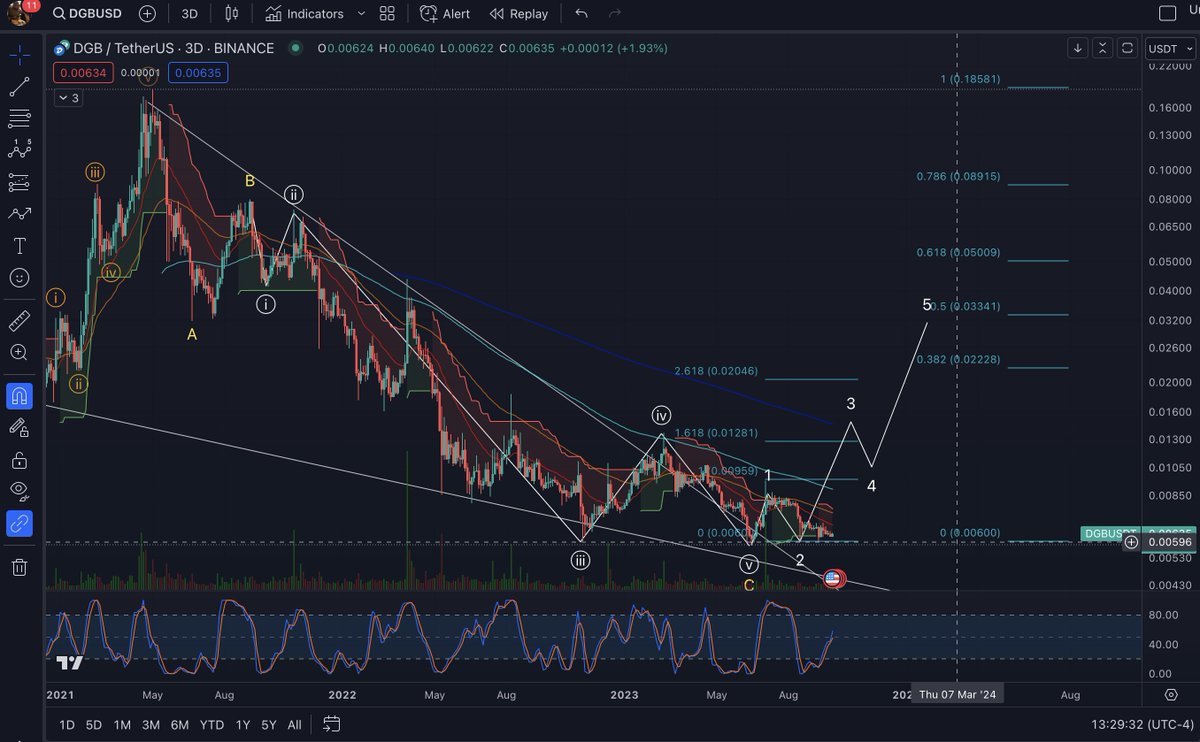Screen dimensions: 1200x742
Task: Open the Indicators dialog
Action: click(x=304, y=13)
